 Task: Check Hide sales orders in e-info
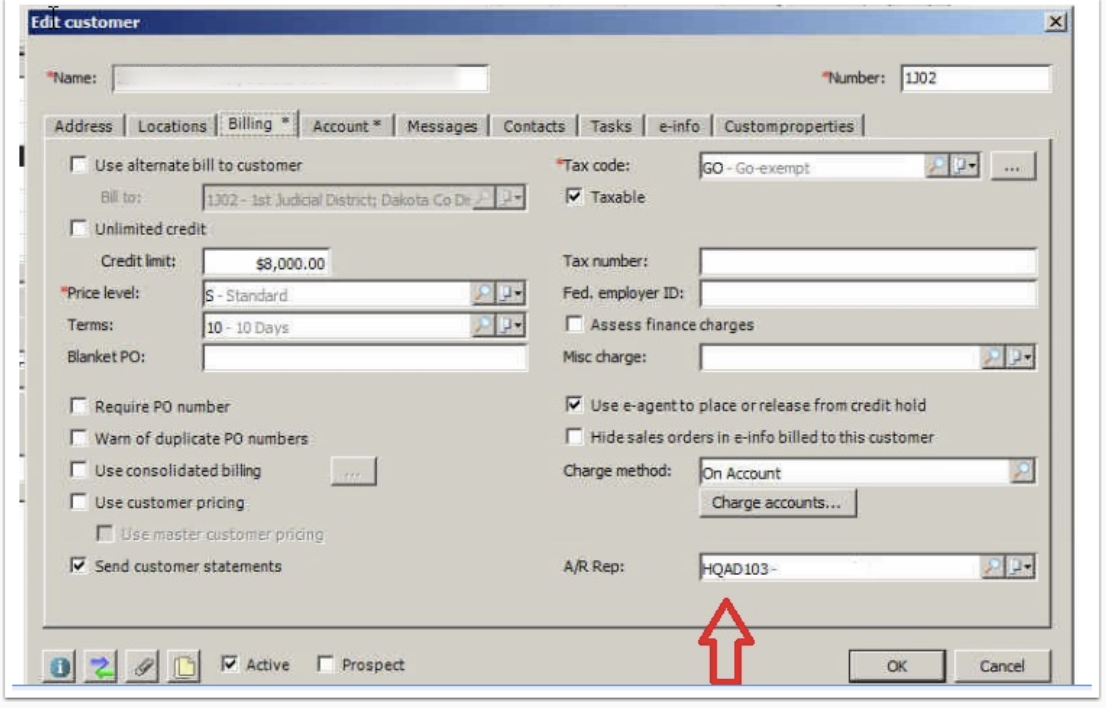[574, 437]
